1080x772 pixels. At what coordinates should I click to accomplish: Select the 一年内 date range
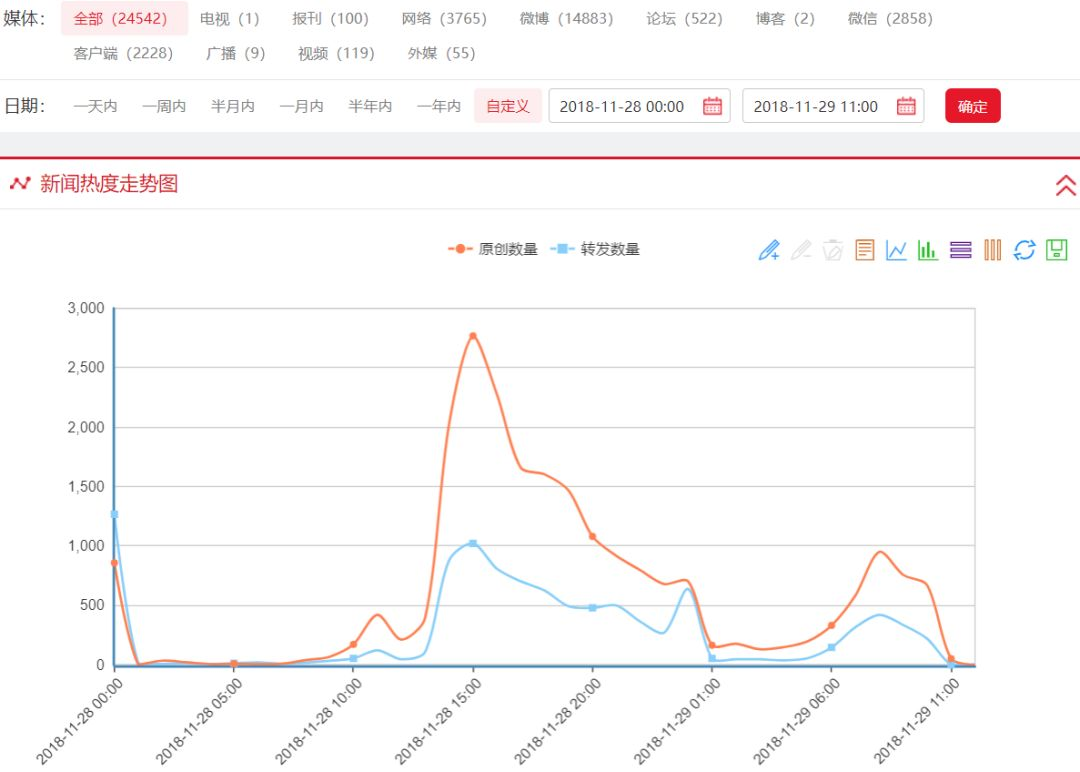tap(439, 106)
